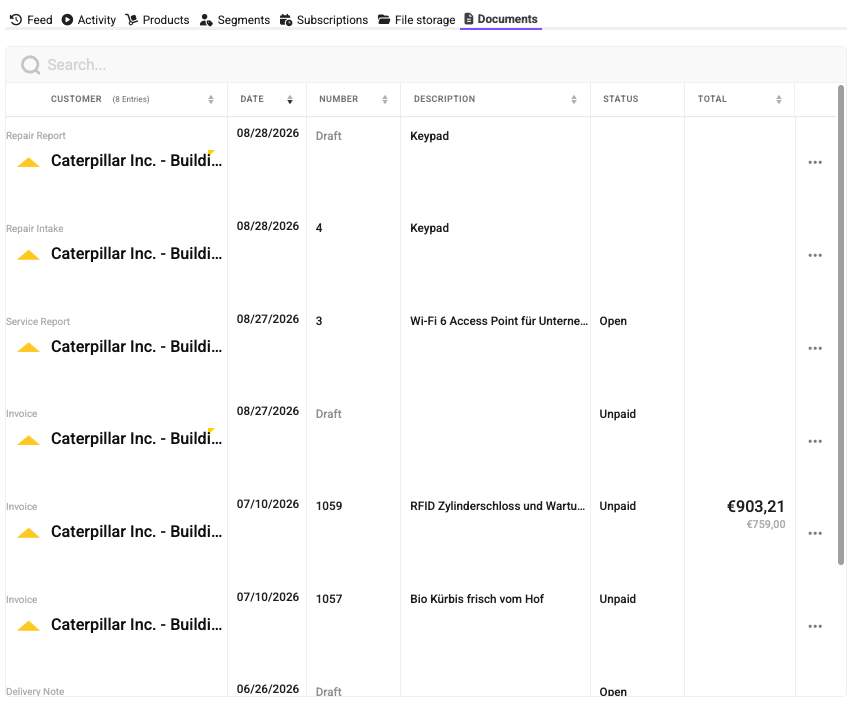Open the Feed tab
This screenshot has height=708, width=858.
pos(31,20)
